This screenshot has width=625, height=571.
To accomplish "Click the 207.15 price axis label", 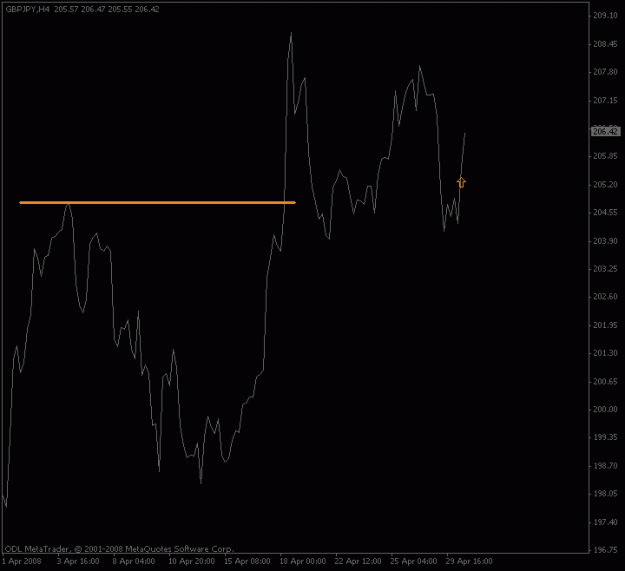I will [605, 100].
